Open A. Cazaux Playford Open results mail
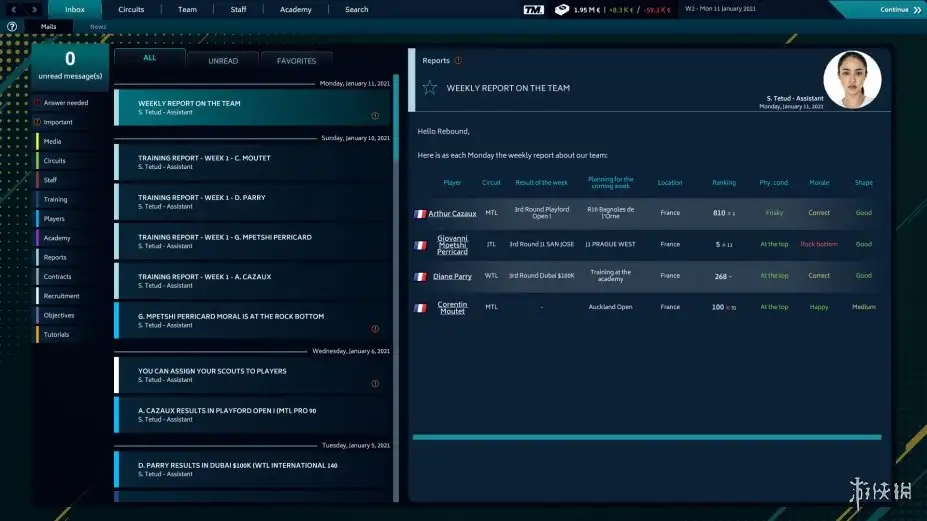The image size is (927, 521). pyautogui.click(x=253, y=415)
